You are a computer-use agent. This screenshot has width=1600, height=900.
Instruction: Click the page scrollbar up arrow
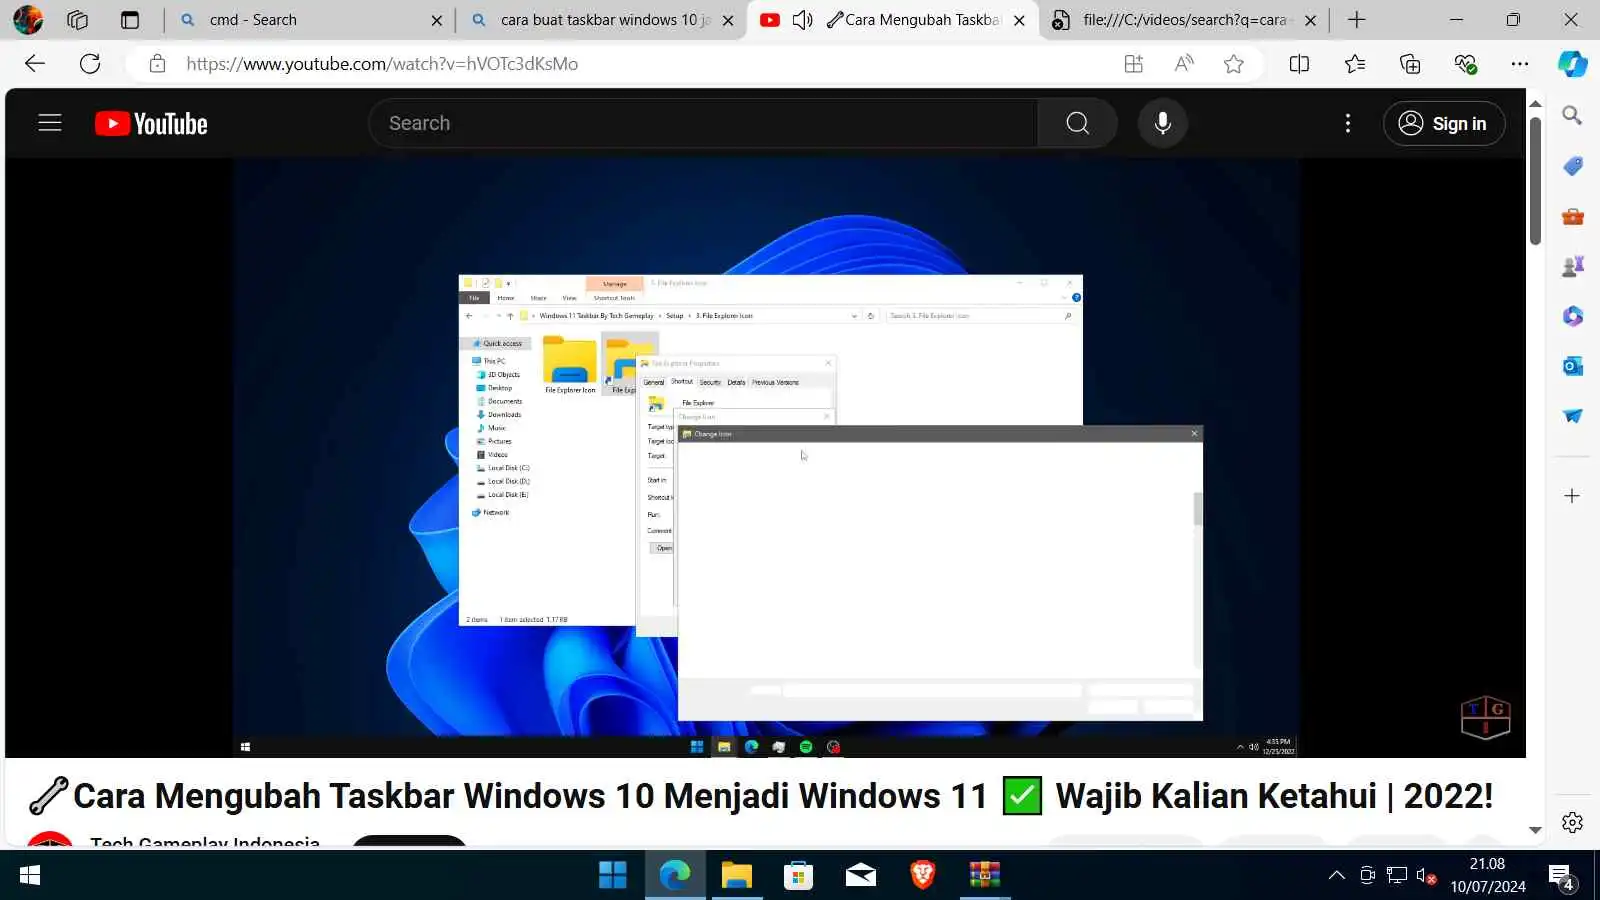(1535, 103)
